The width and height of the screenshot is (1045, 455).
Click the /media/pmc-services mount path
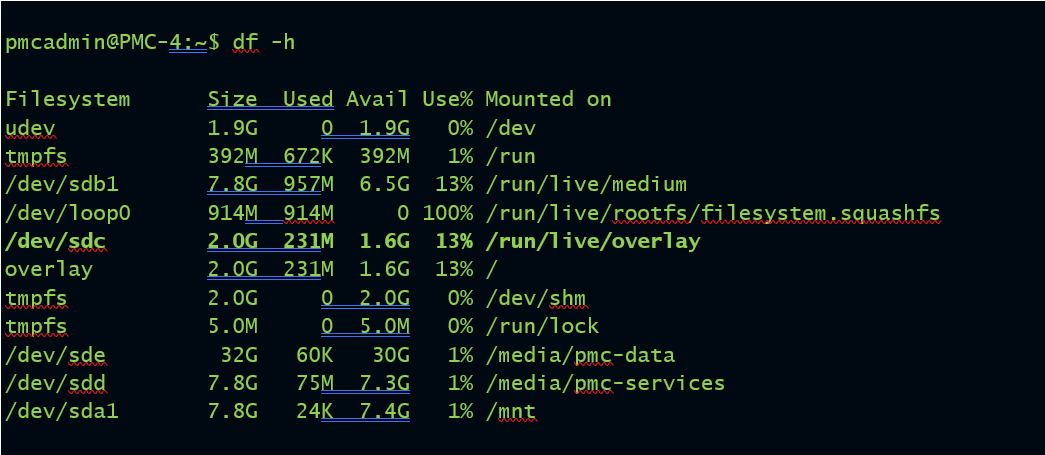pyautogui.click(x=605, y=384)
